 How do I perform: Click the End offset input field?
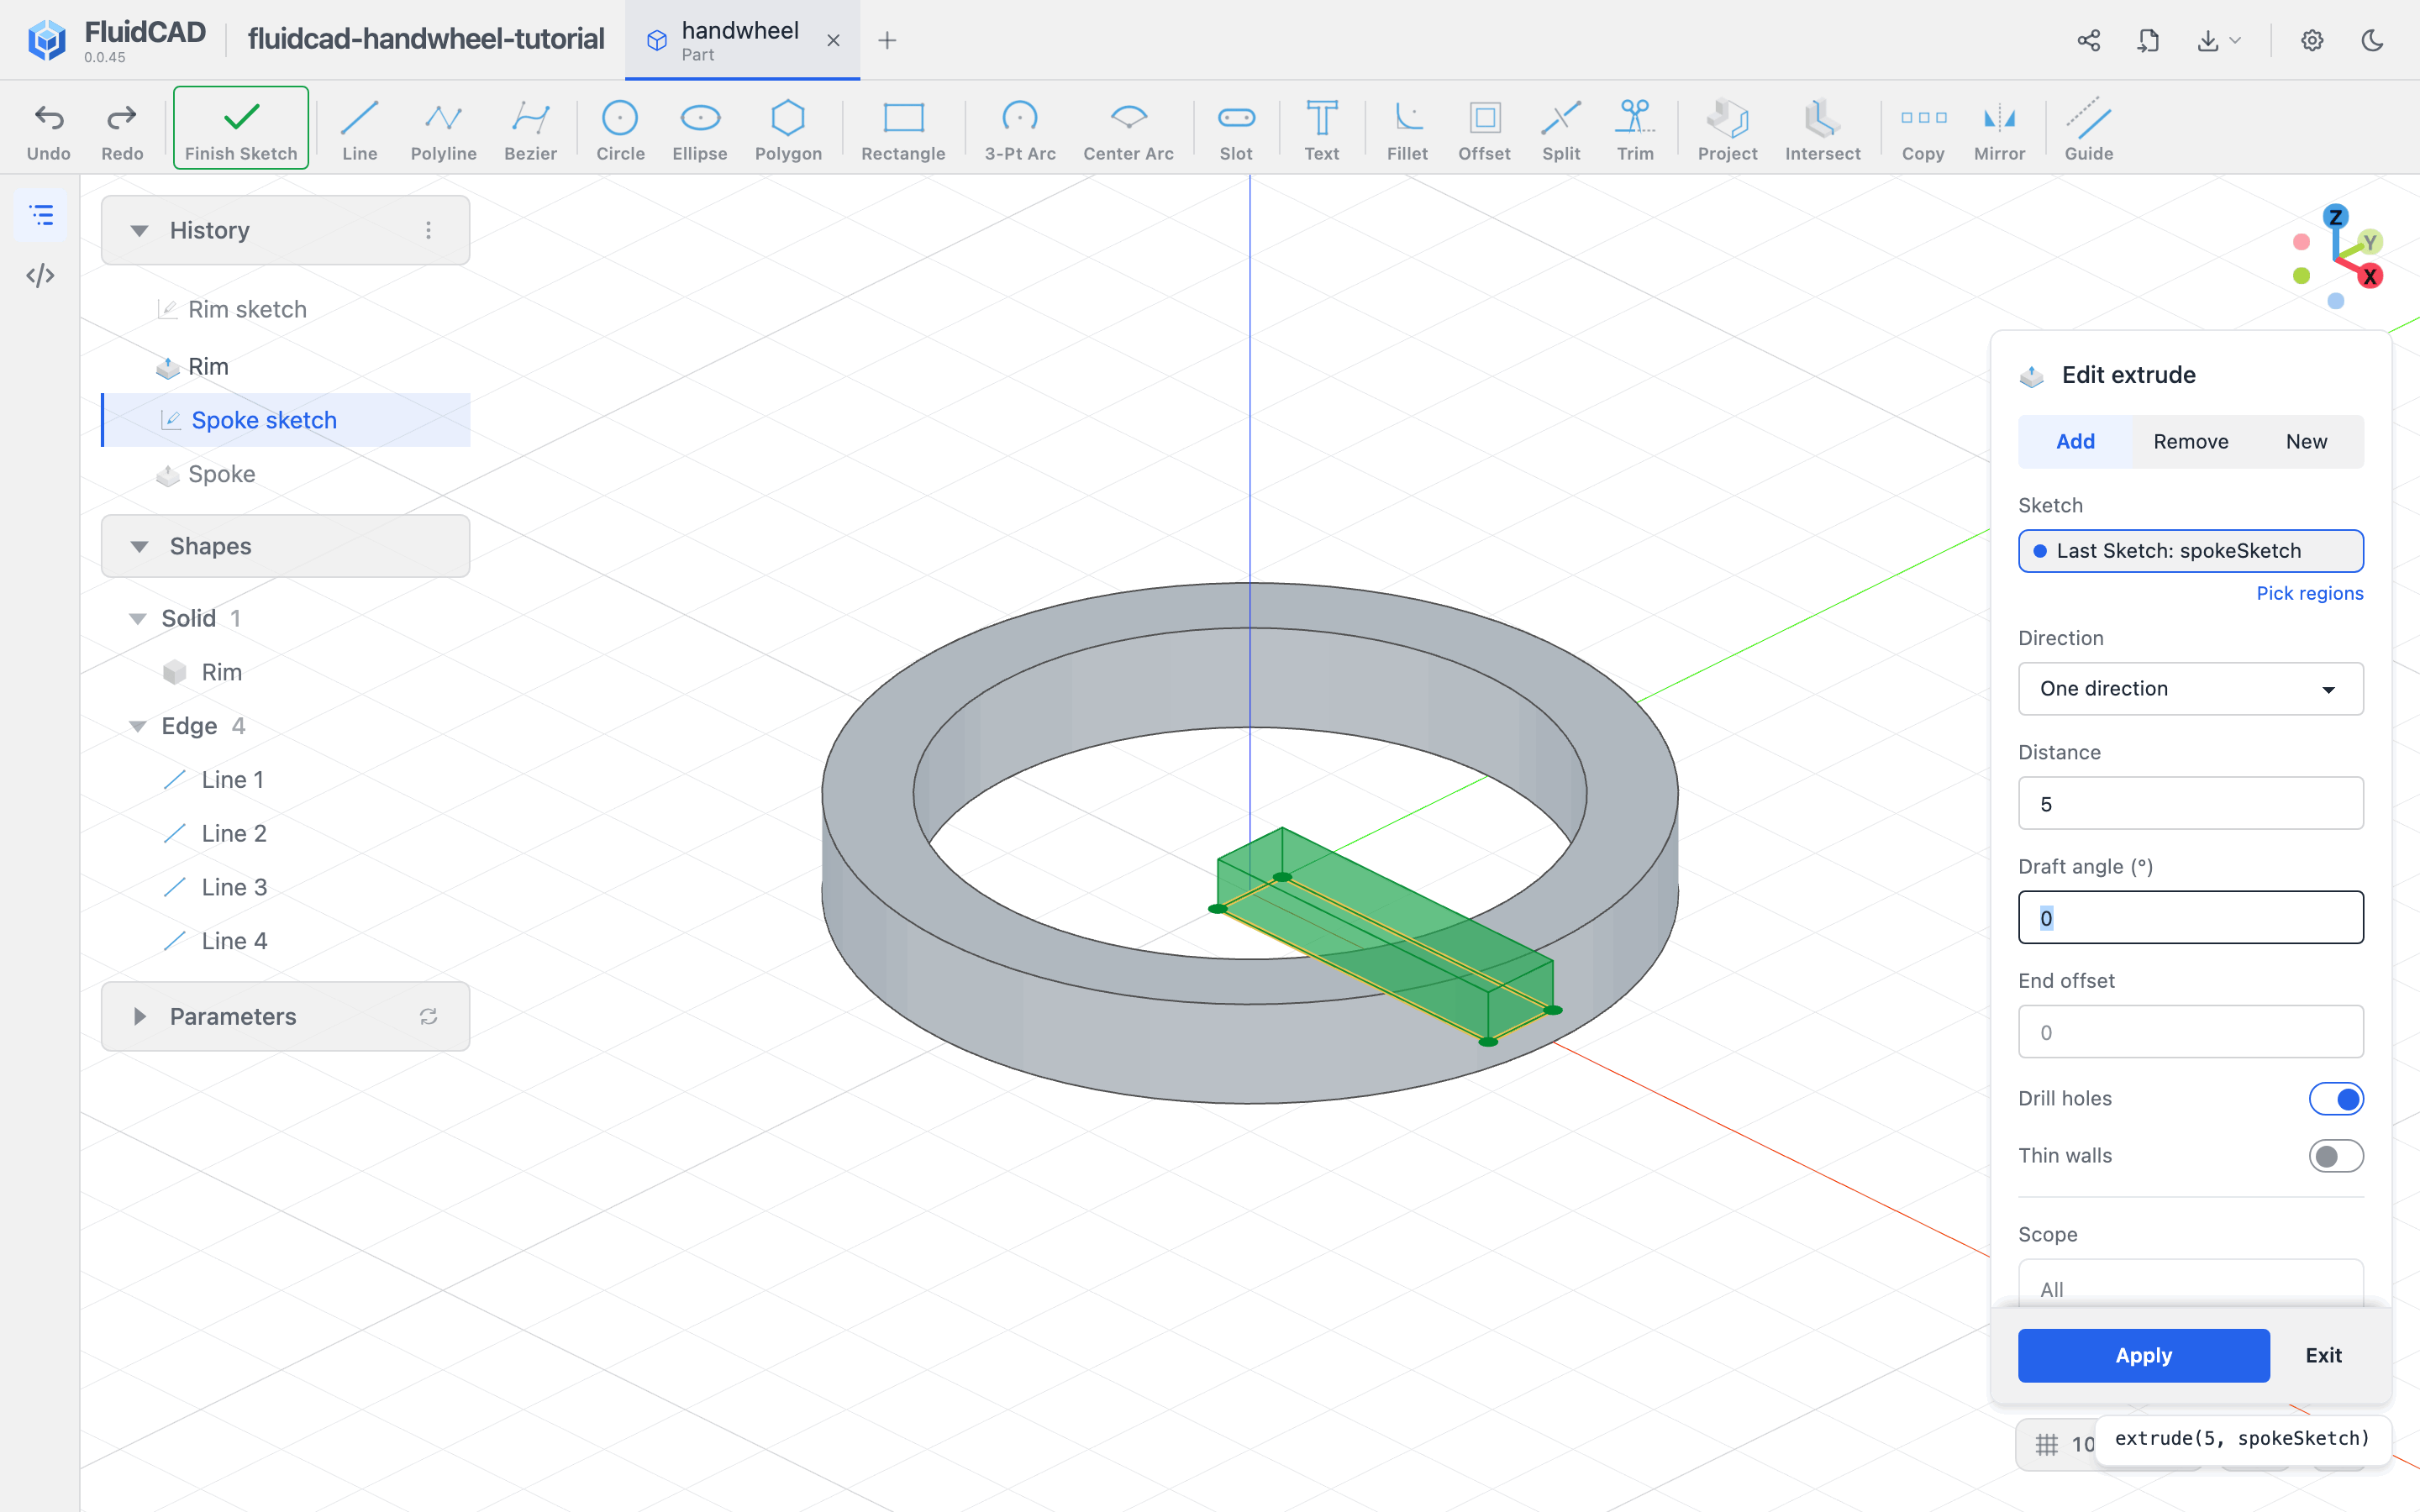[2190, 1031]
